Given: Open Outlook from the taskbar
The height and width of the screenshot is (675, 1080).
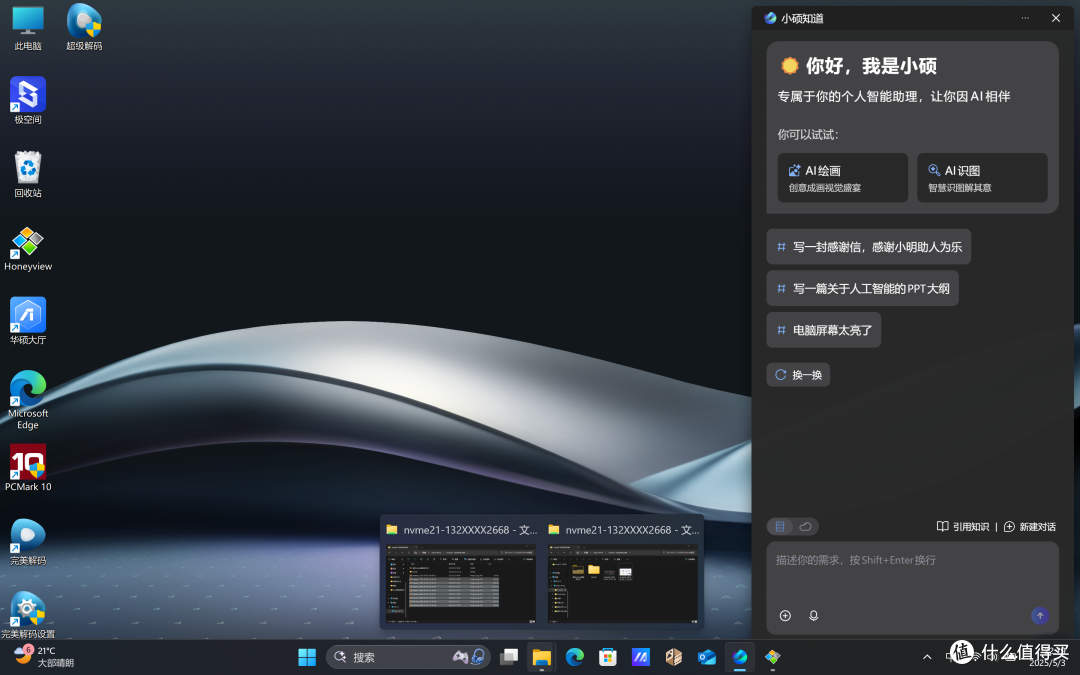Looking at the screenshot, I should click(707, 657).
